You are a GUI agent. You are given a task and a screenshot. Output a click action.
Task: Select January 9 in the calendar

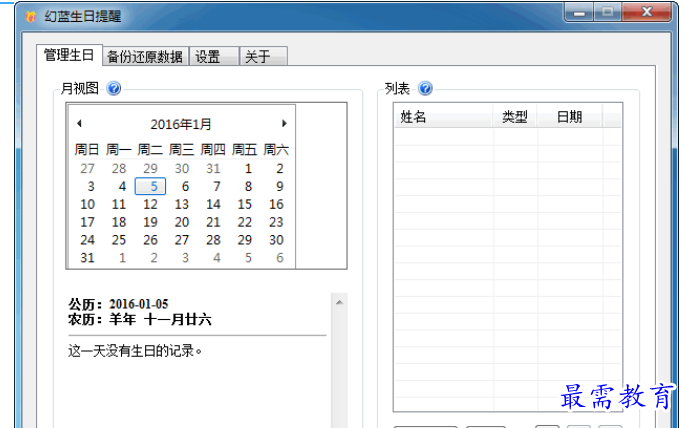280,186
